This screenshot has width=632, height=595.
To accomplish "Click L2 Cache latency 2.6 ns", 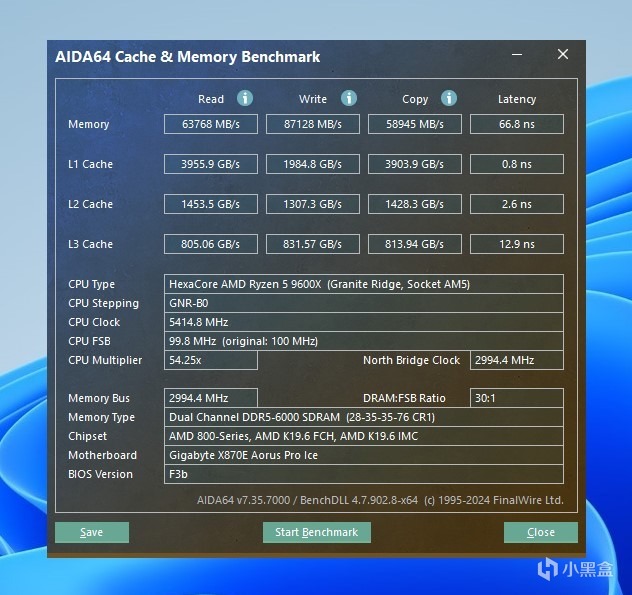I will [x=517, y=204].
